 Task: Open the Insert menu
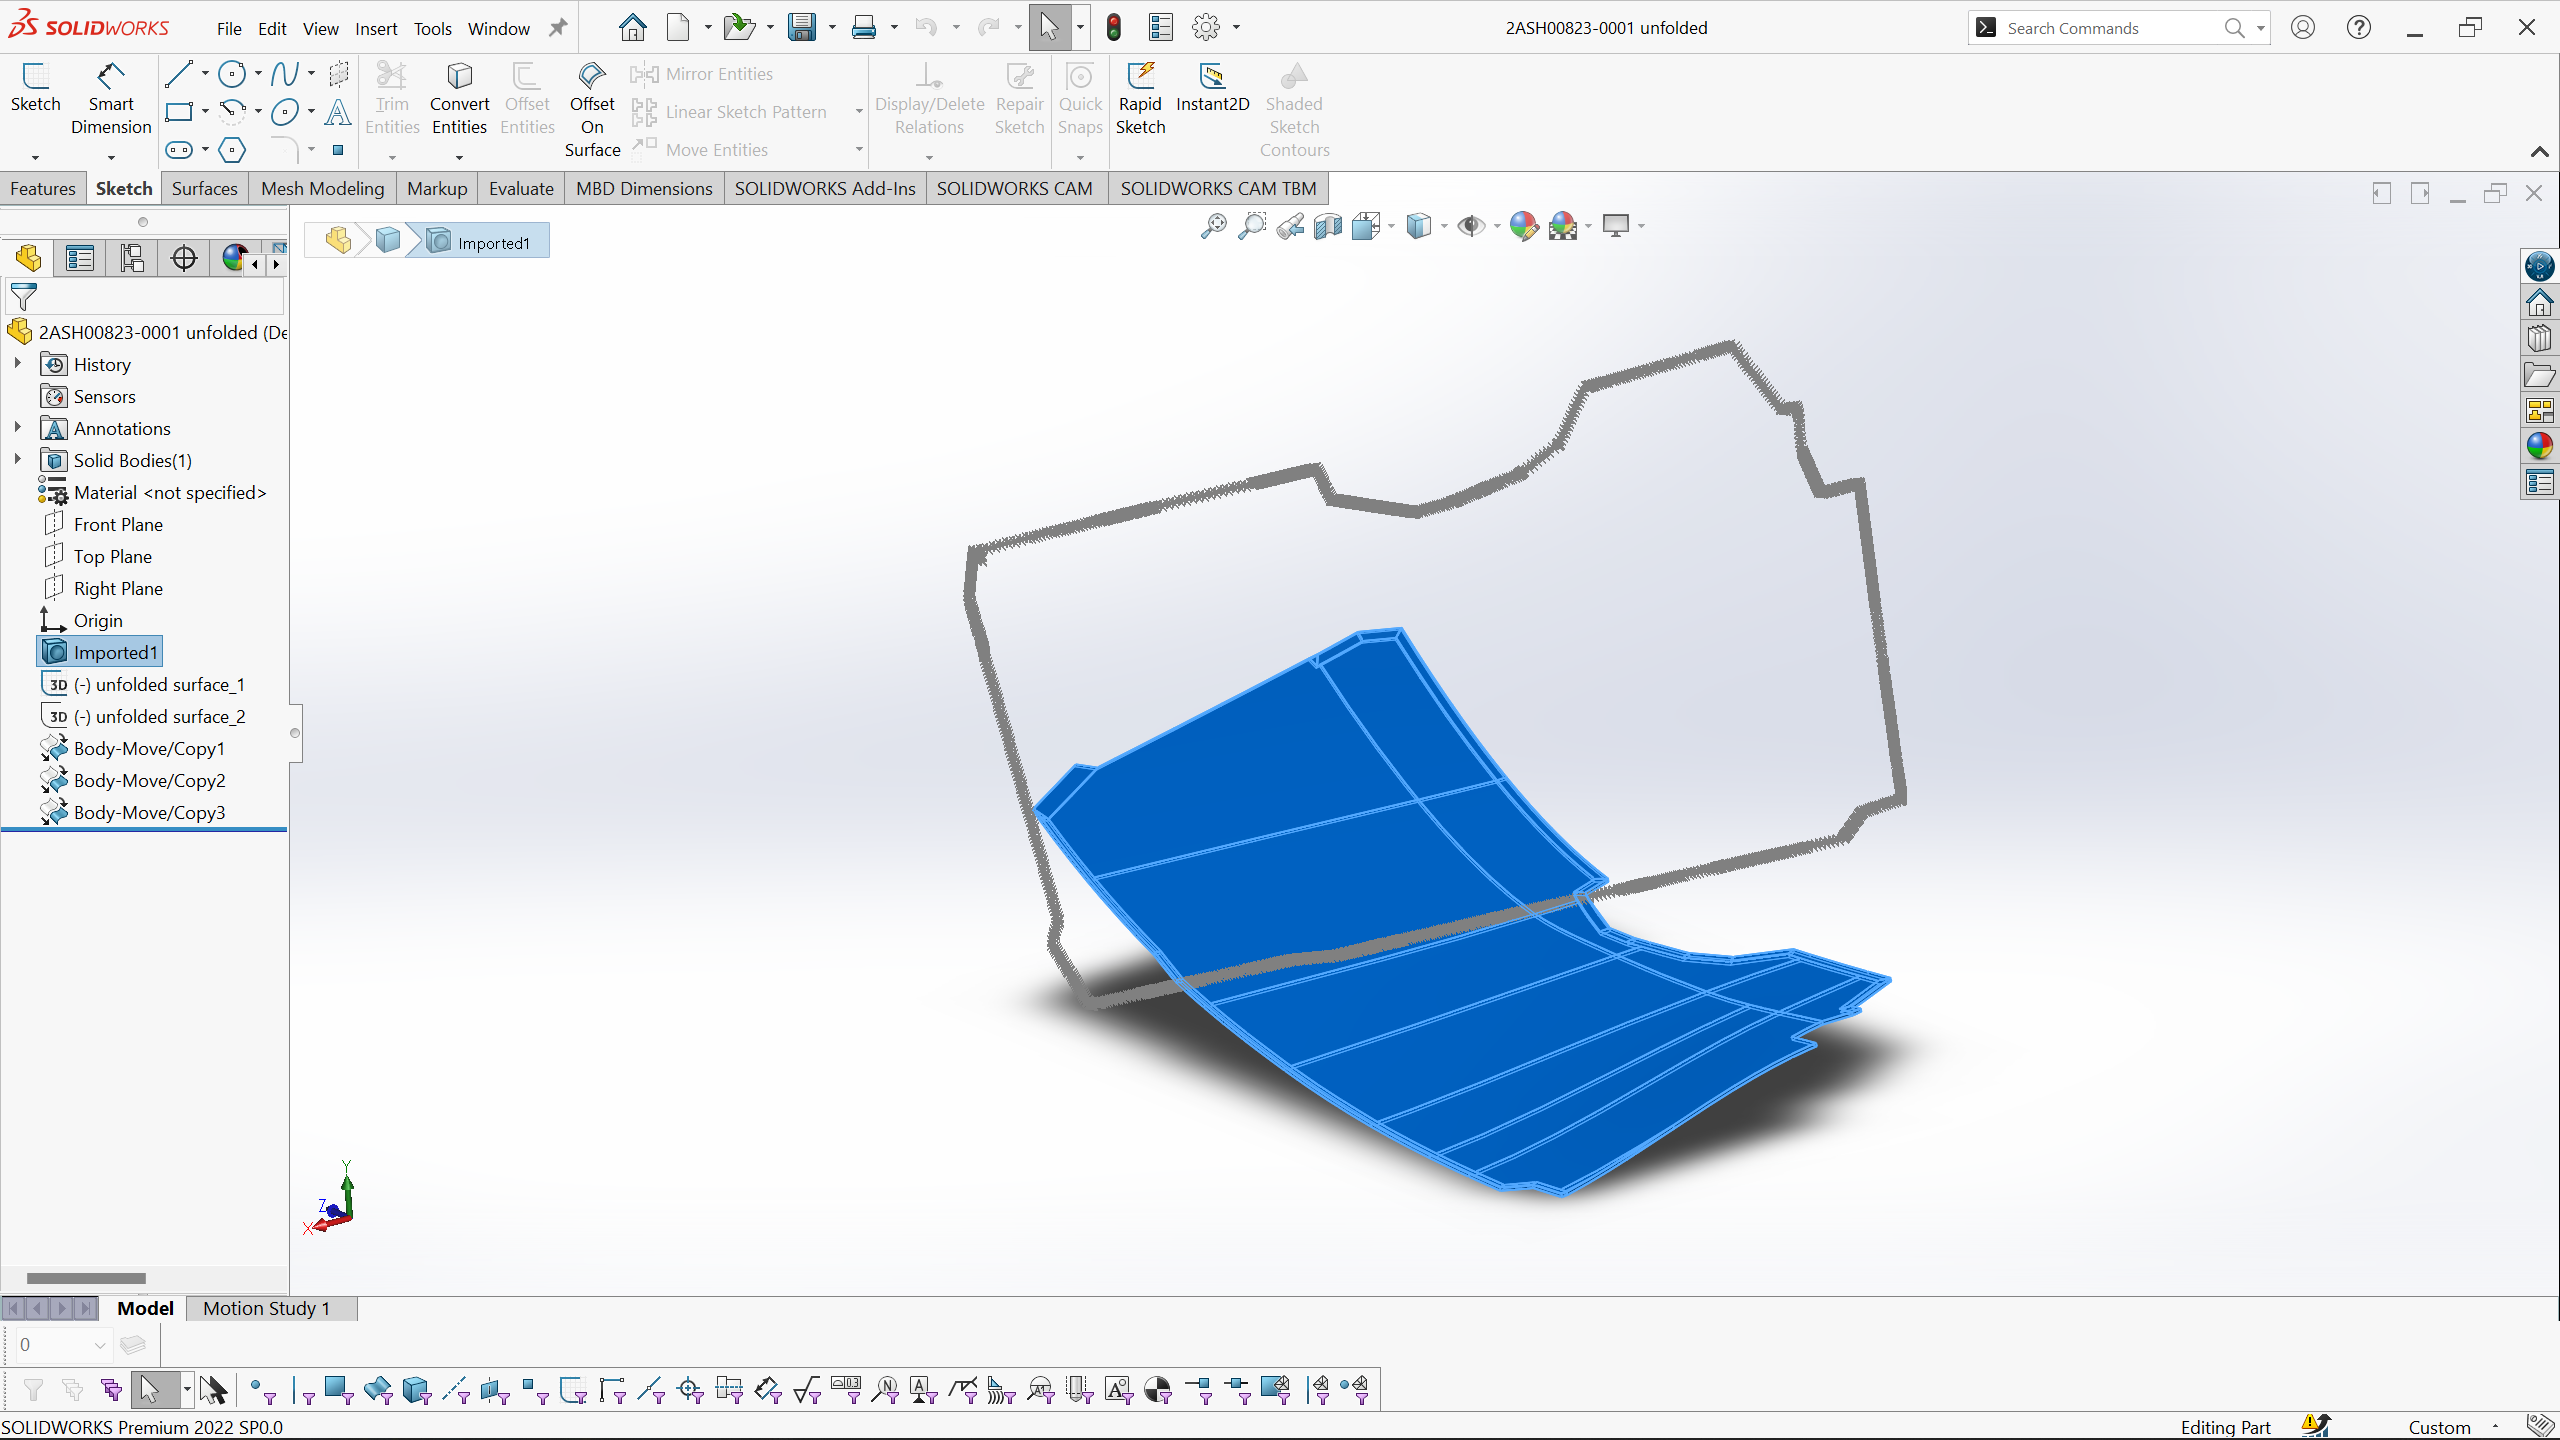point(376,29)
